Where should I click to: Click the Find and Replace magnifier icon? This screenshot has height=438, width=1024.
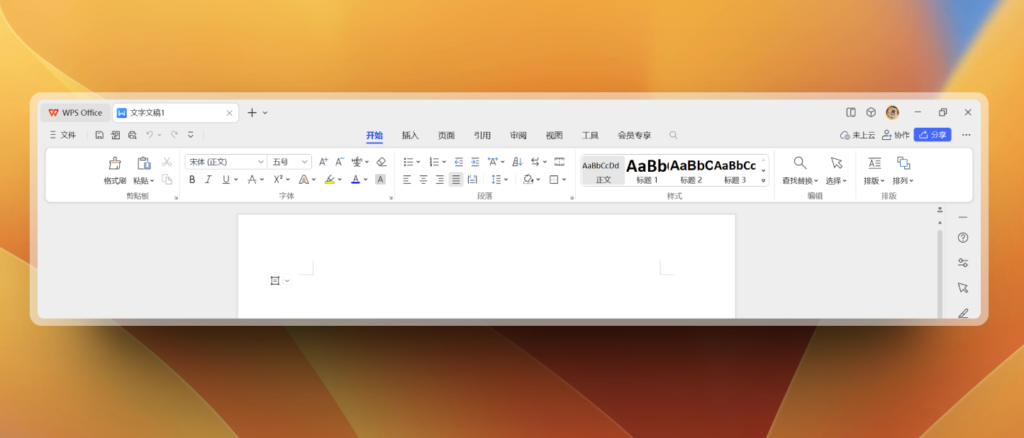(800, 163)
